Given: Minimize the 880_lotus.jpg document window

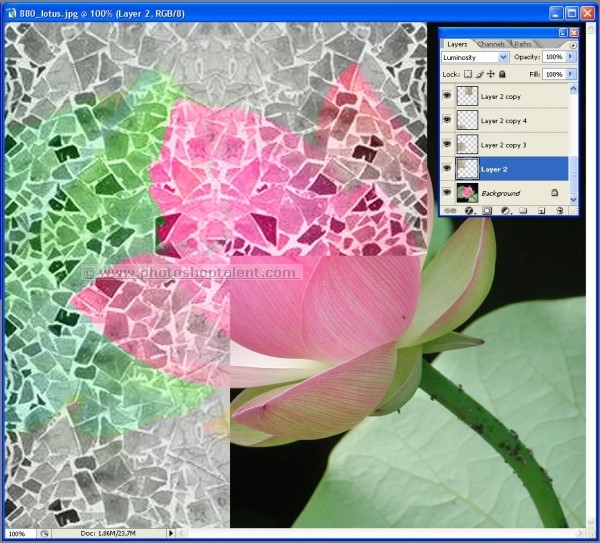Looking at the screenshot, I should click(556, 13).
